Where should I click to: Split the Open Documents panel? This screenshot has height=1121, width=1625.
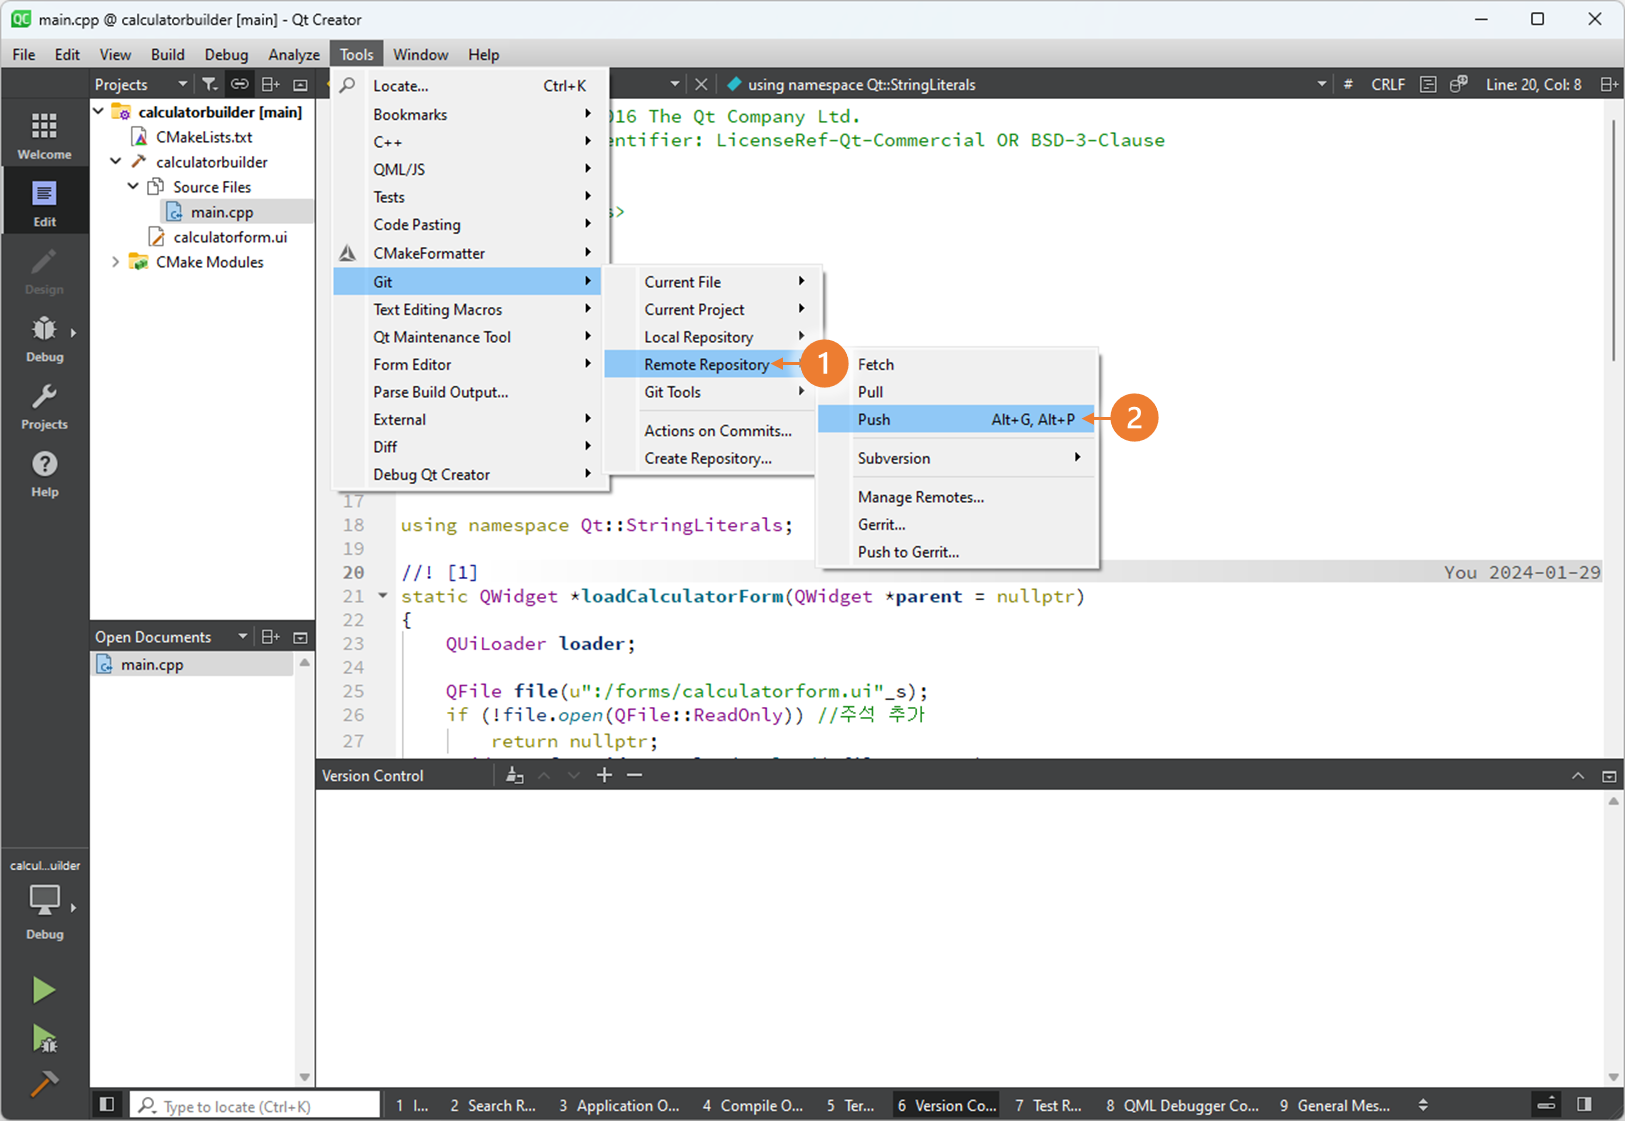270,637
